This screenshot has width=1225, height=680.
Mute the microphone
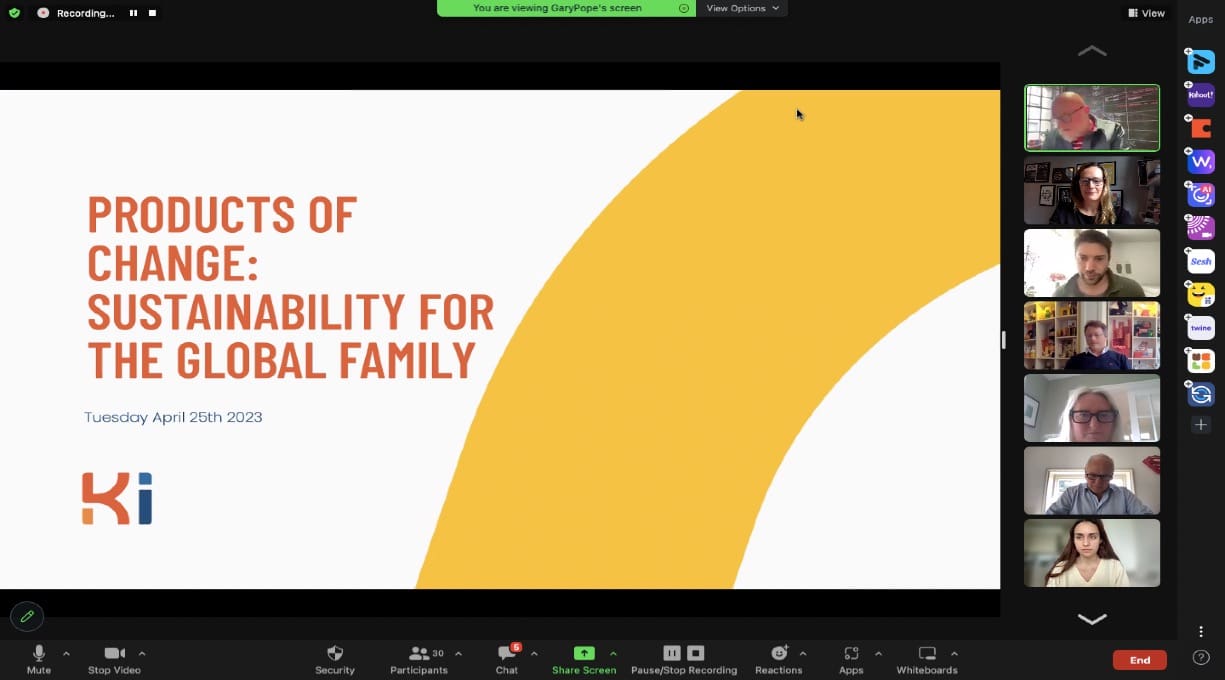(x=39, y=660)
